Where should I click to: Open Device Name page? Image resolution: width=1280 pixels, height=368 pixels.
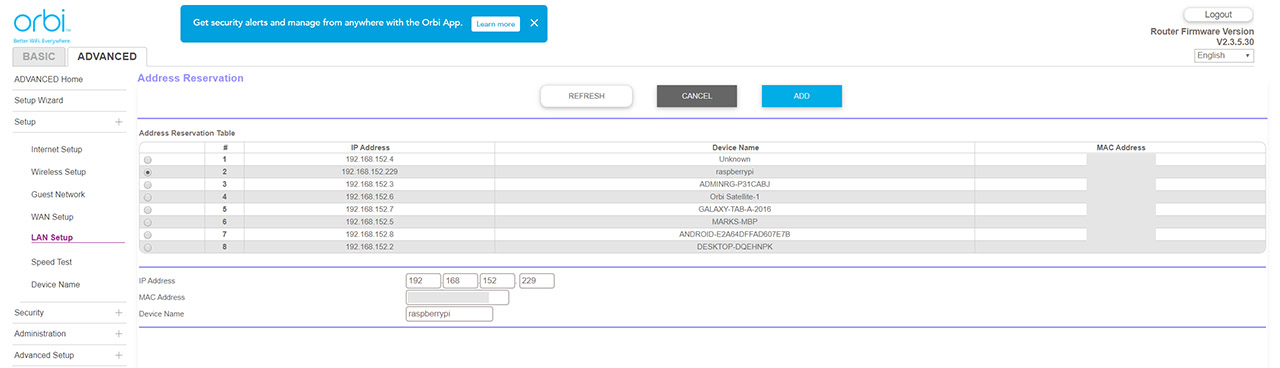tap(55, 285)
